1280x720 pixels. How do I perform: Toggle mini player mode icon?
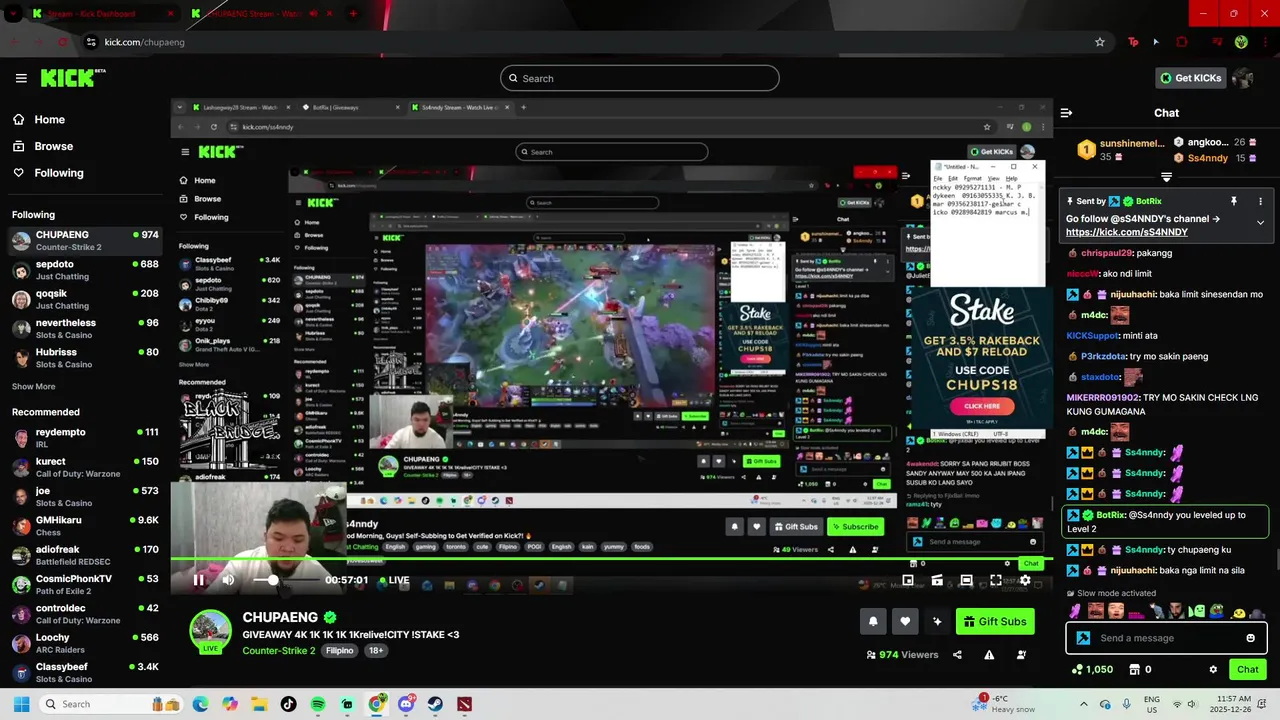point(908,580)
